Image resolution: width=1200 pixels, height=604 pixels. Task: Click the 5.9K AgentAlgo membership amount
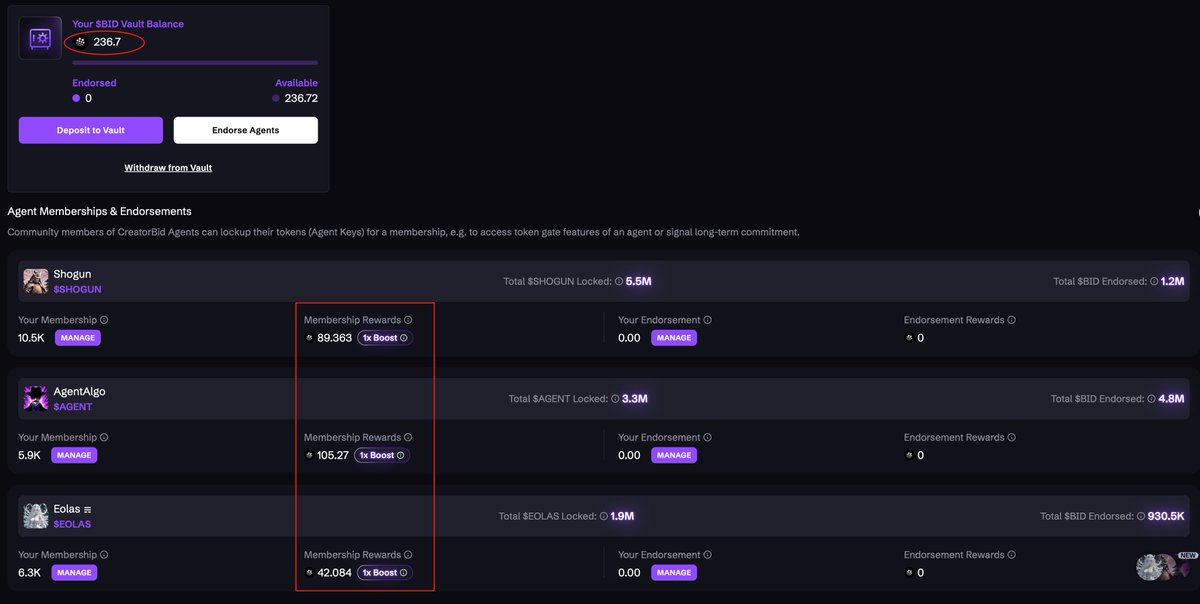29,455
